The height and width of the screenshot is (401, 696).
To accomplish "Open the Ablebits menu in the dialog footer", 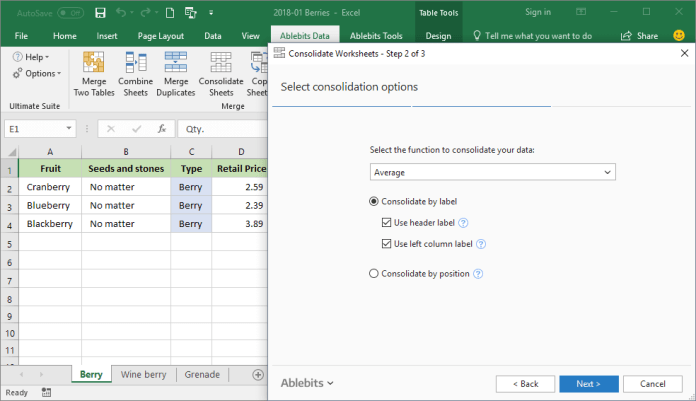I will (x=307, y=383).
